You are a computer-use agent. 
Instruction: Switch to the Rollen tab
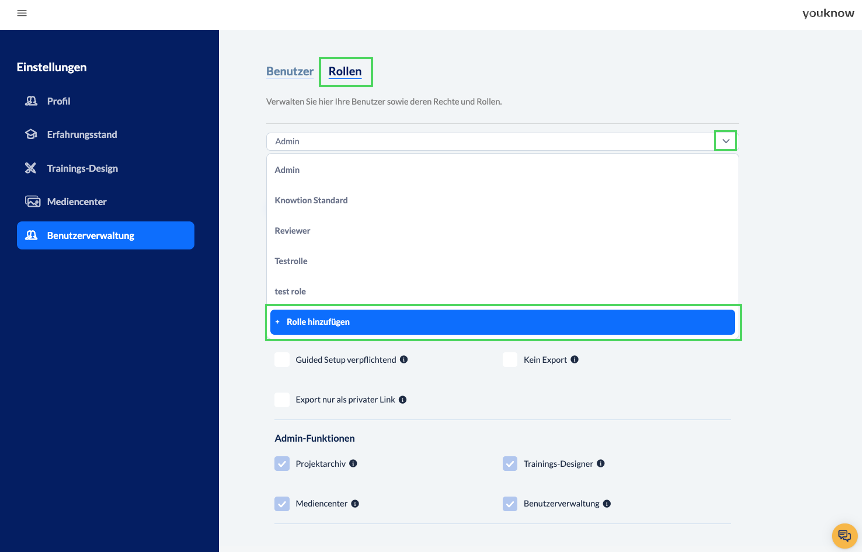tap(345, 71)
